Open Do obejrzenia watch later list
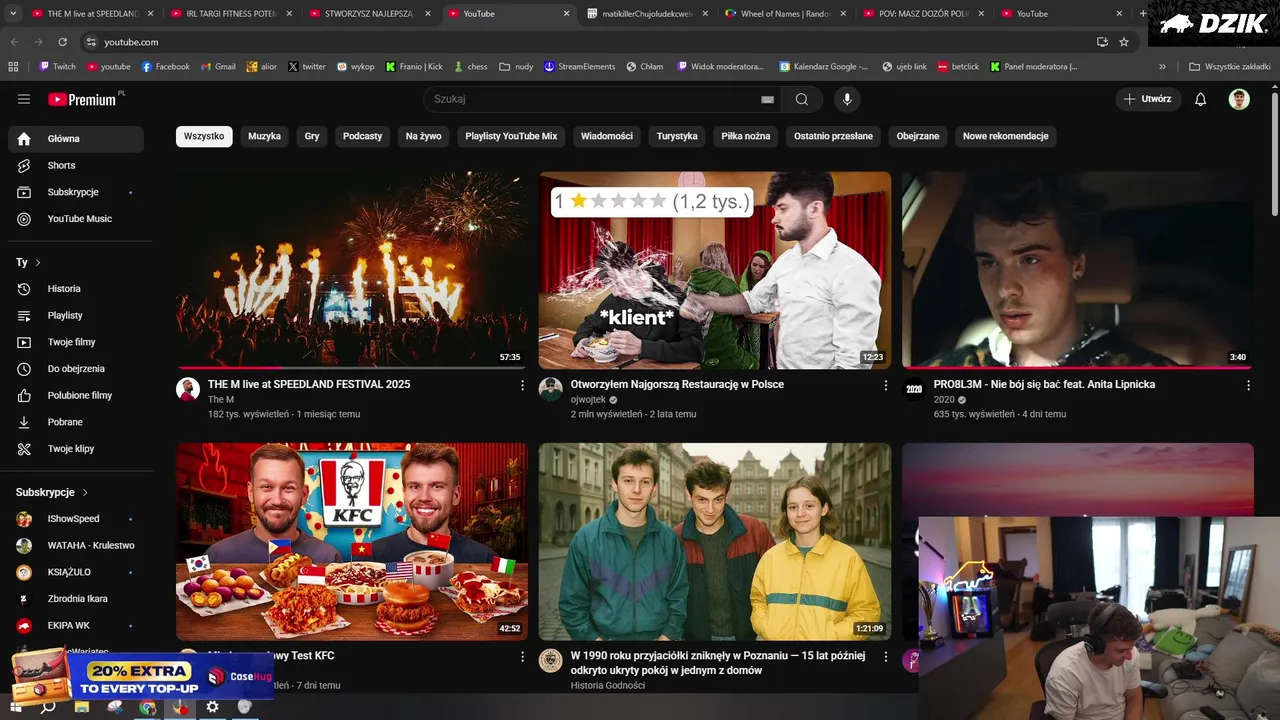 point(76,369)
